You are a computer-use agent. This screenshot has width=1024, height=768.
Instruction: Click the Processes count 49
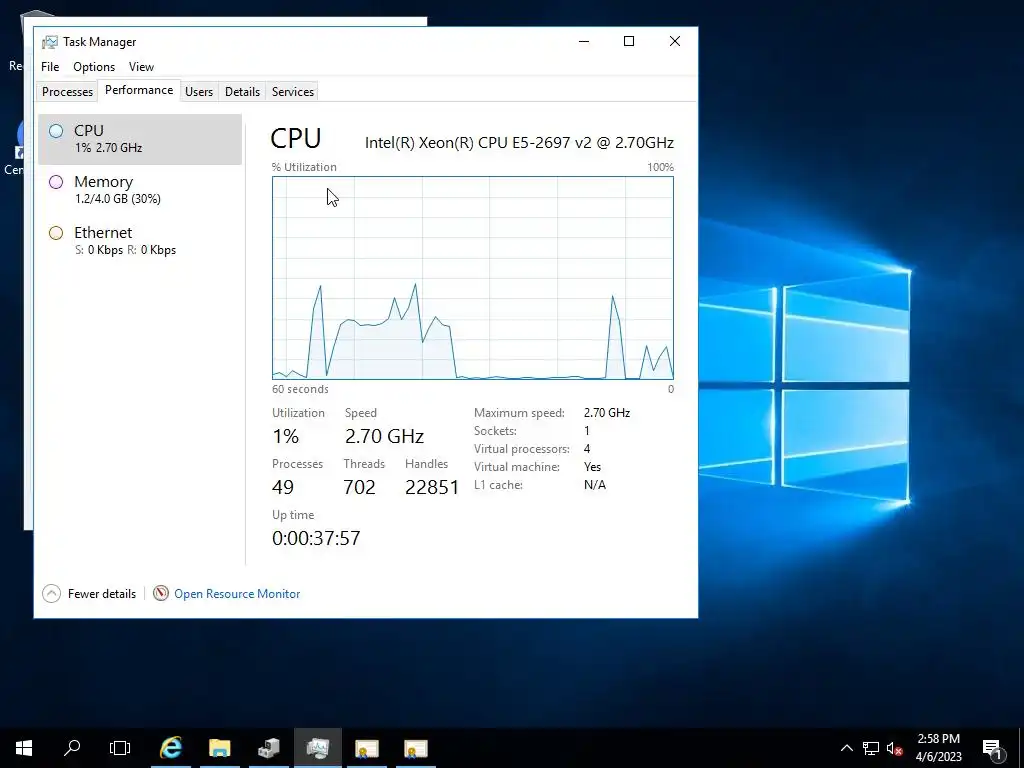point(283,487)
